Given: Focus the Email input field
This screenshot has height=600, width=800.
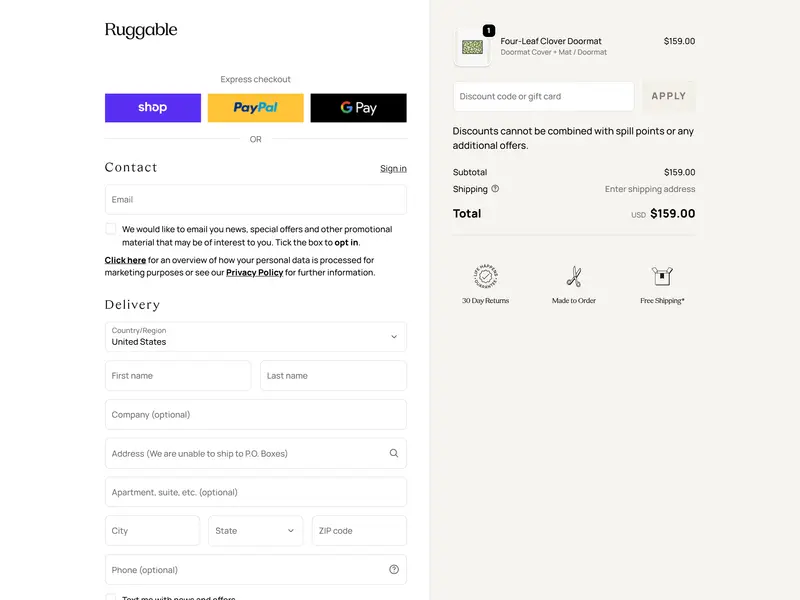Looking at the screenshot, I should pyautogui.click(x=256, y=199).
